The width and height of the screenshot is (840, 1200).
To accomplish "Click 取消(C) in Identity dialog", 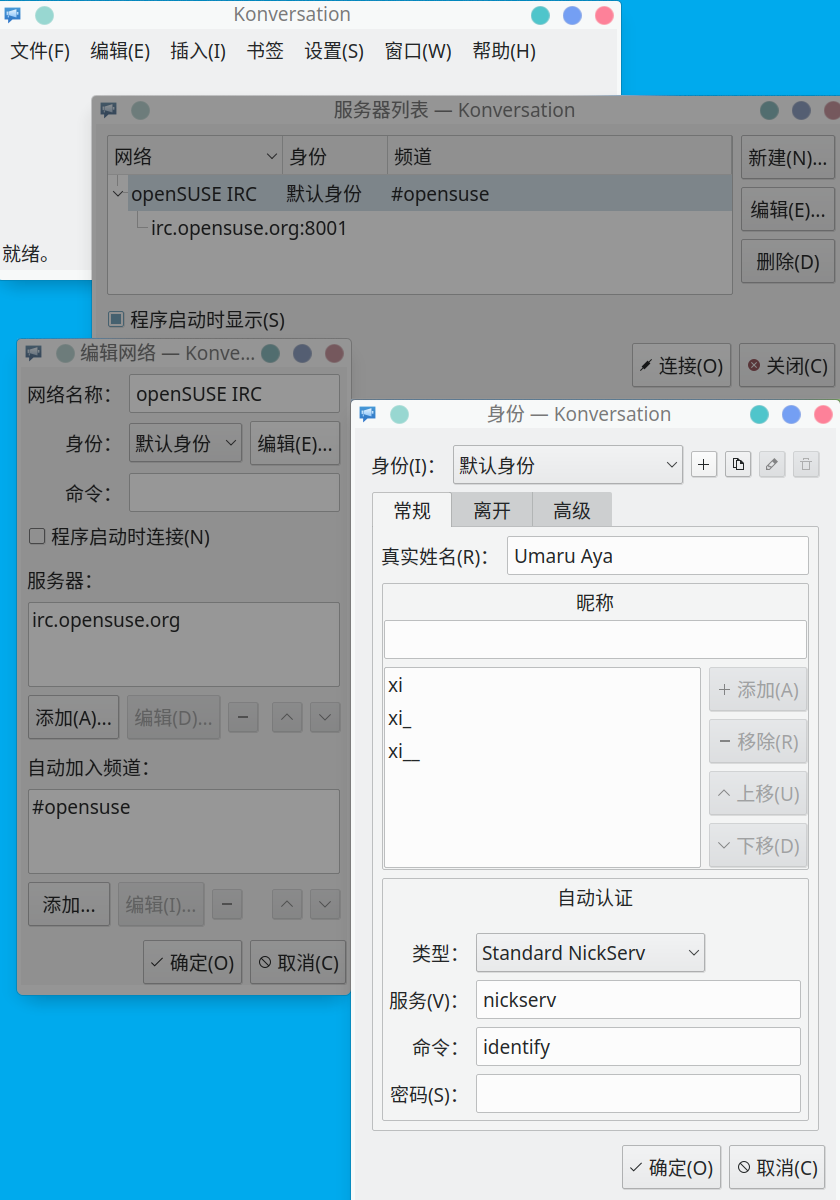I will (777, 1167).
